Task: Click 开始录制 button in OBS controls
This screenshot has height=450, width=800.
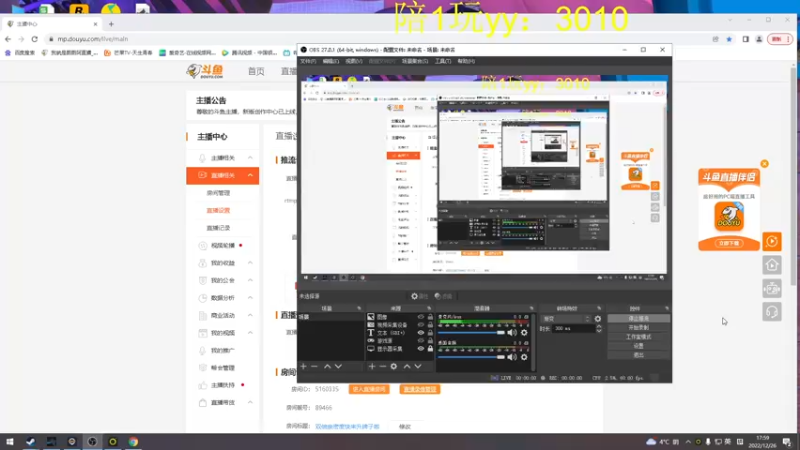Action: click(x=638, y=328)
